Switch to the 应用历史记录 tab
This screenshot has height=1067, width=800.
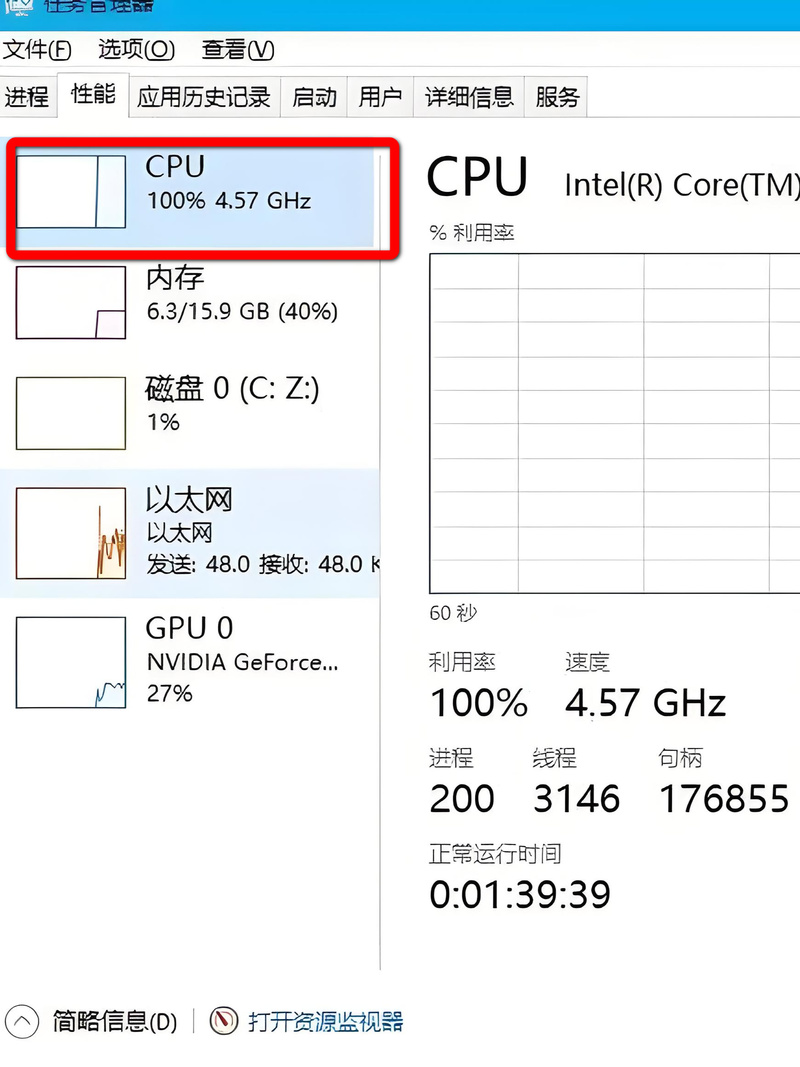(203, 96)
